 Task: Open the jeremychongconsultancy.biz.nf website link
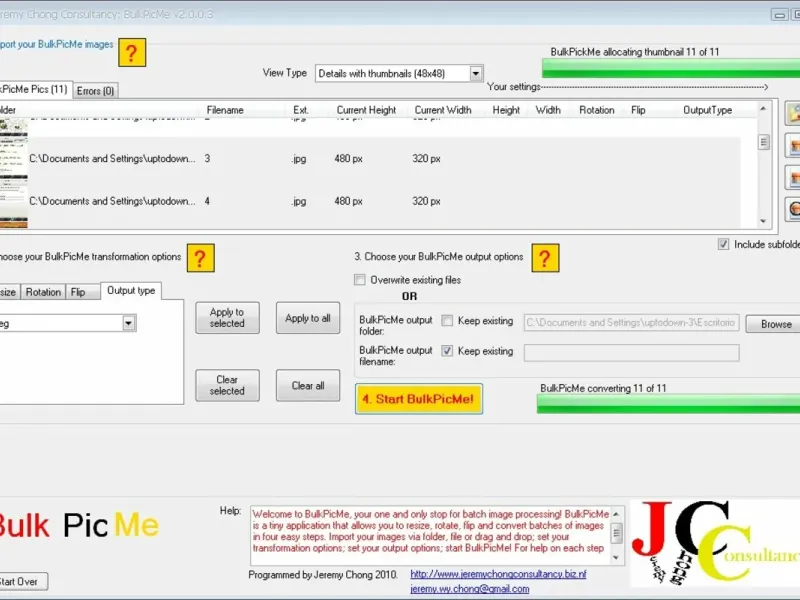click(498, 574)
